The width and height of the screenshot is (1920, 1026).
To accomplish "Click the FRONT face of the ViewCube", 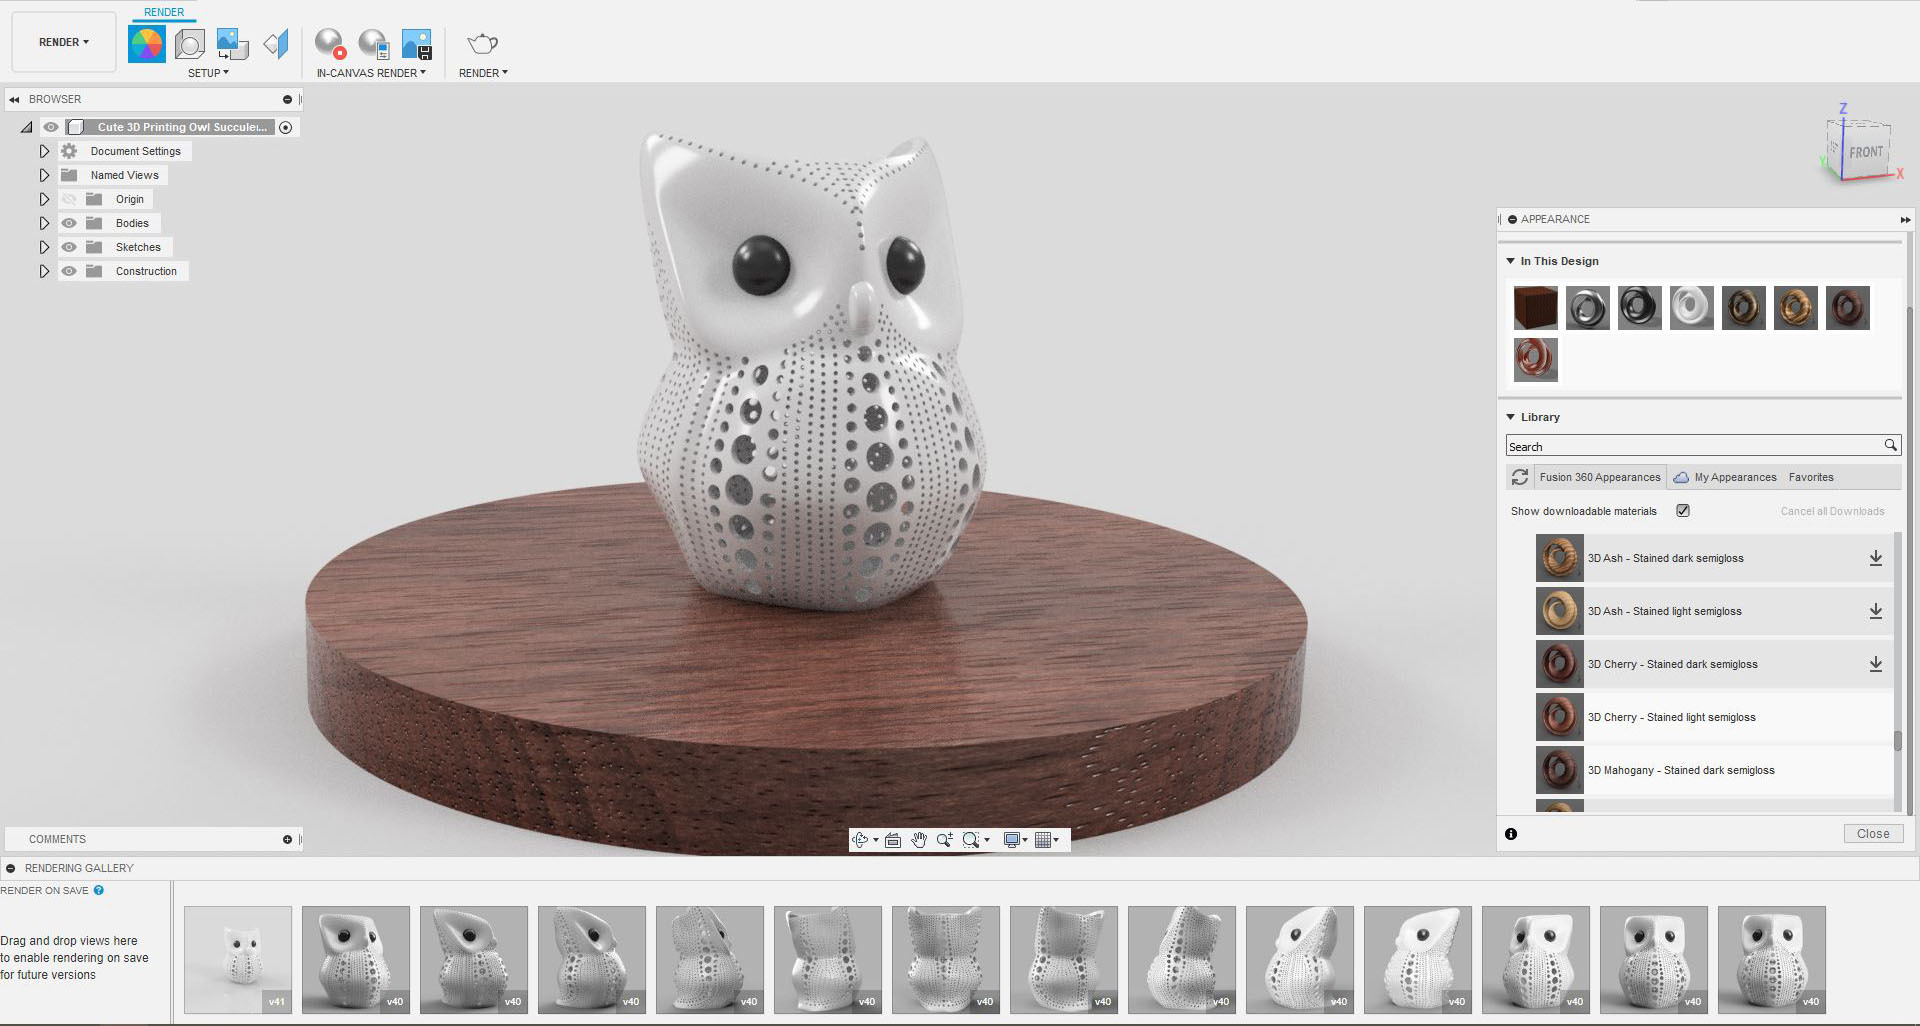I will click(x=1865, y=152).
